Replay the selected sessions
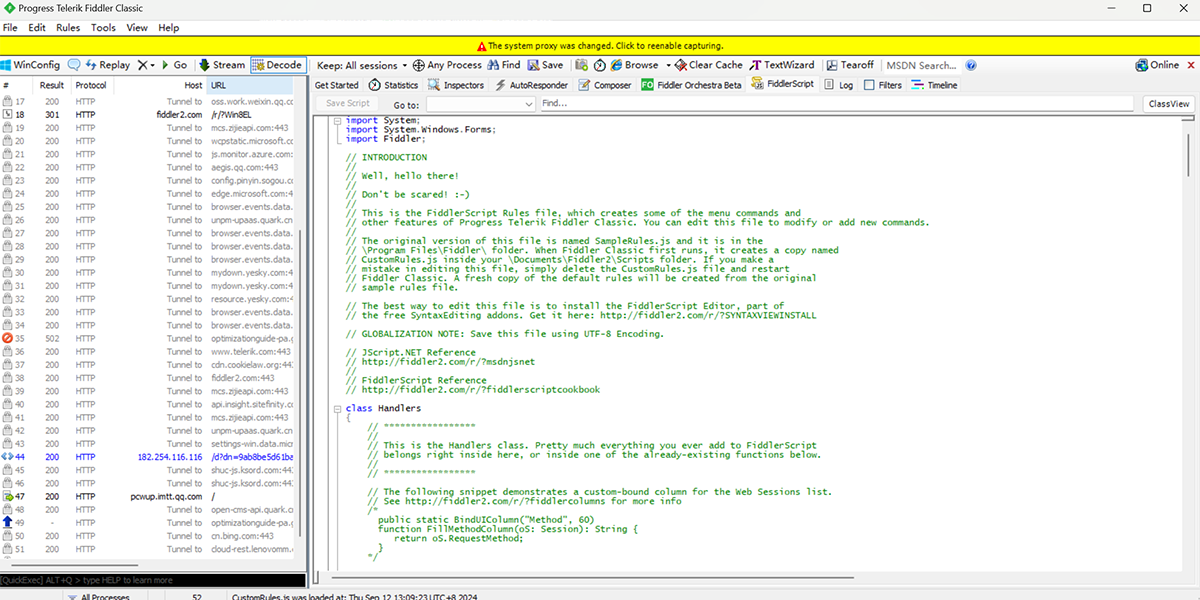Image resolution: width=1200 pixels, height=600 pixels. pos(107,65)
